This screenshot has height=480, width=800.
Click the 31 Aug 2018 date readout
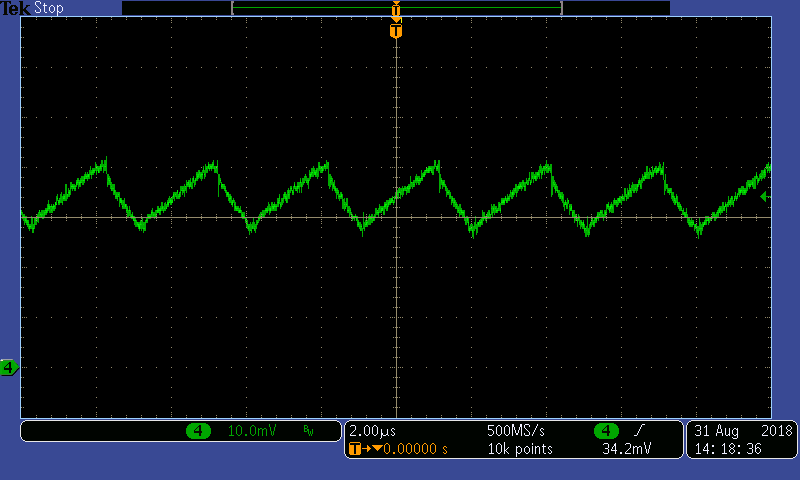tap(743, 431)
